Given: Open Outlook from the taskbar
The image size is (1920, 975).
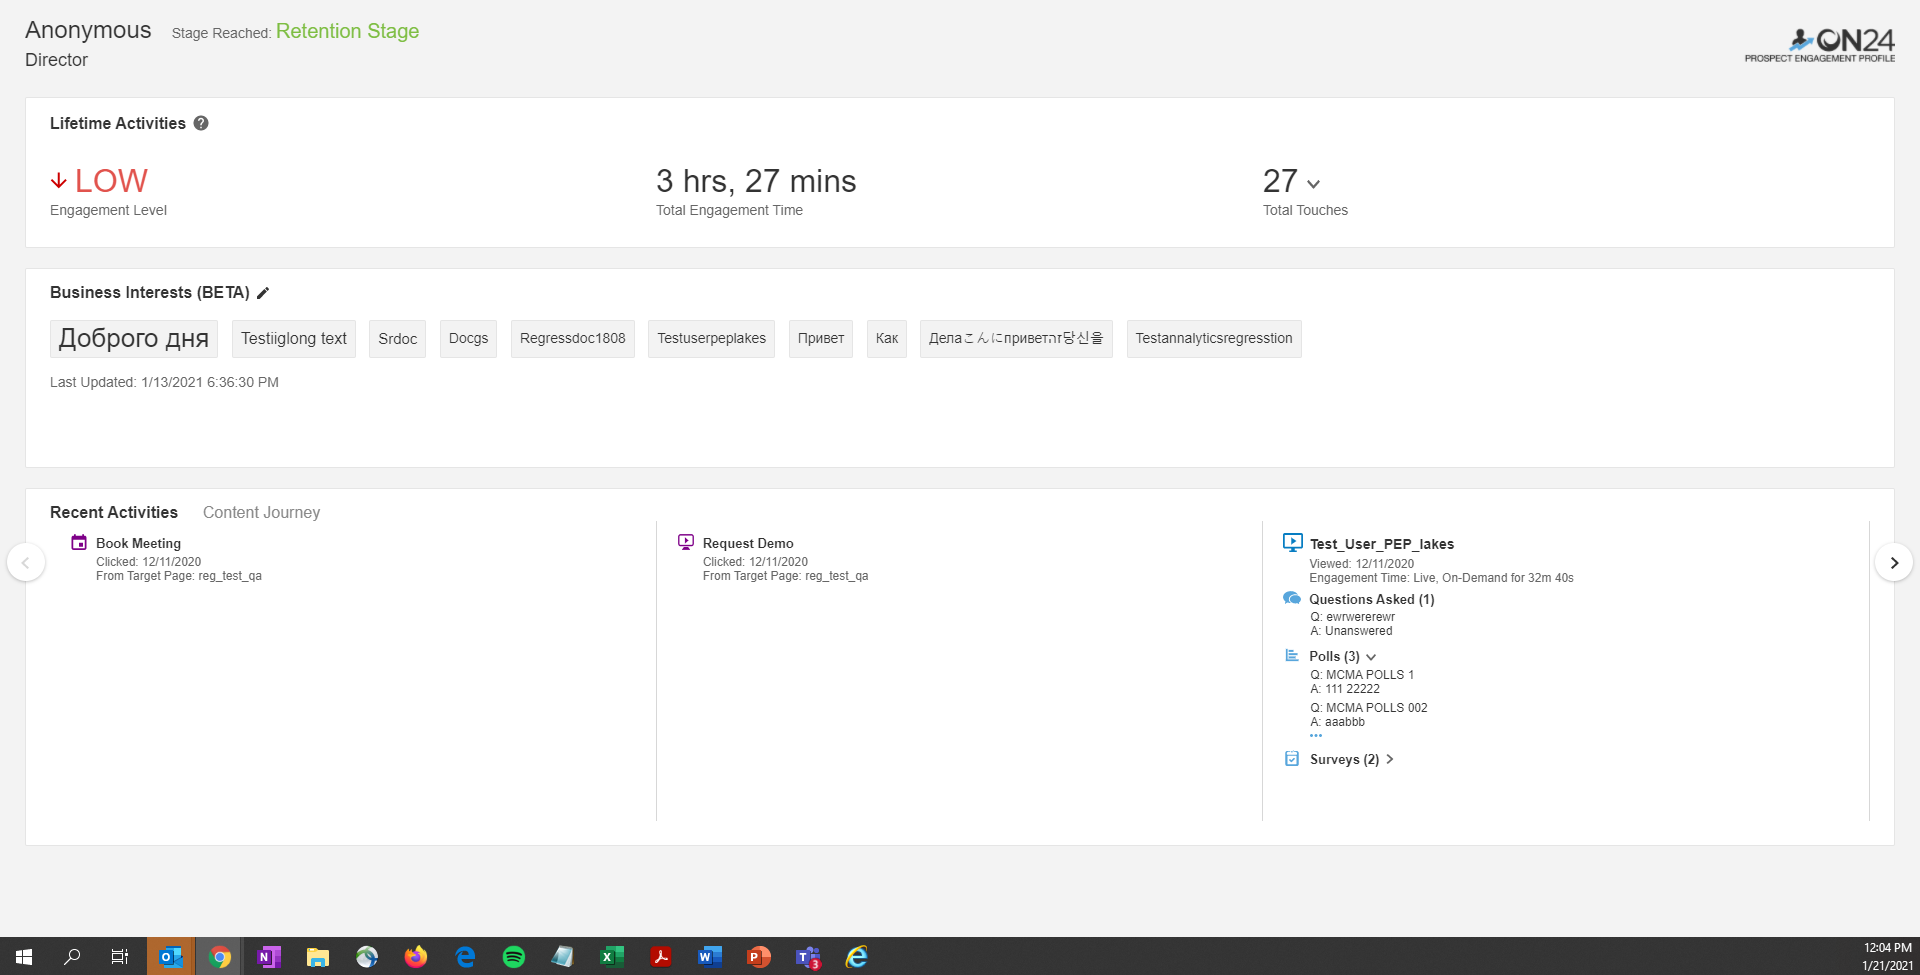Looking at the screenshot, I should (x=171, y=957).
